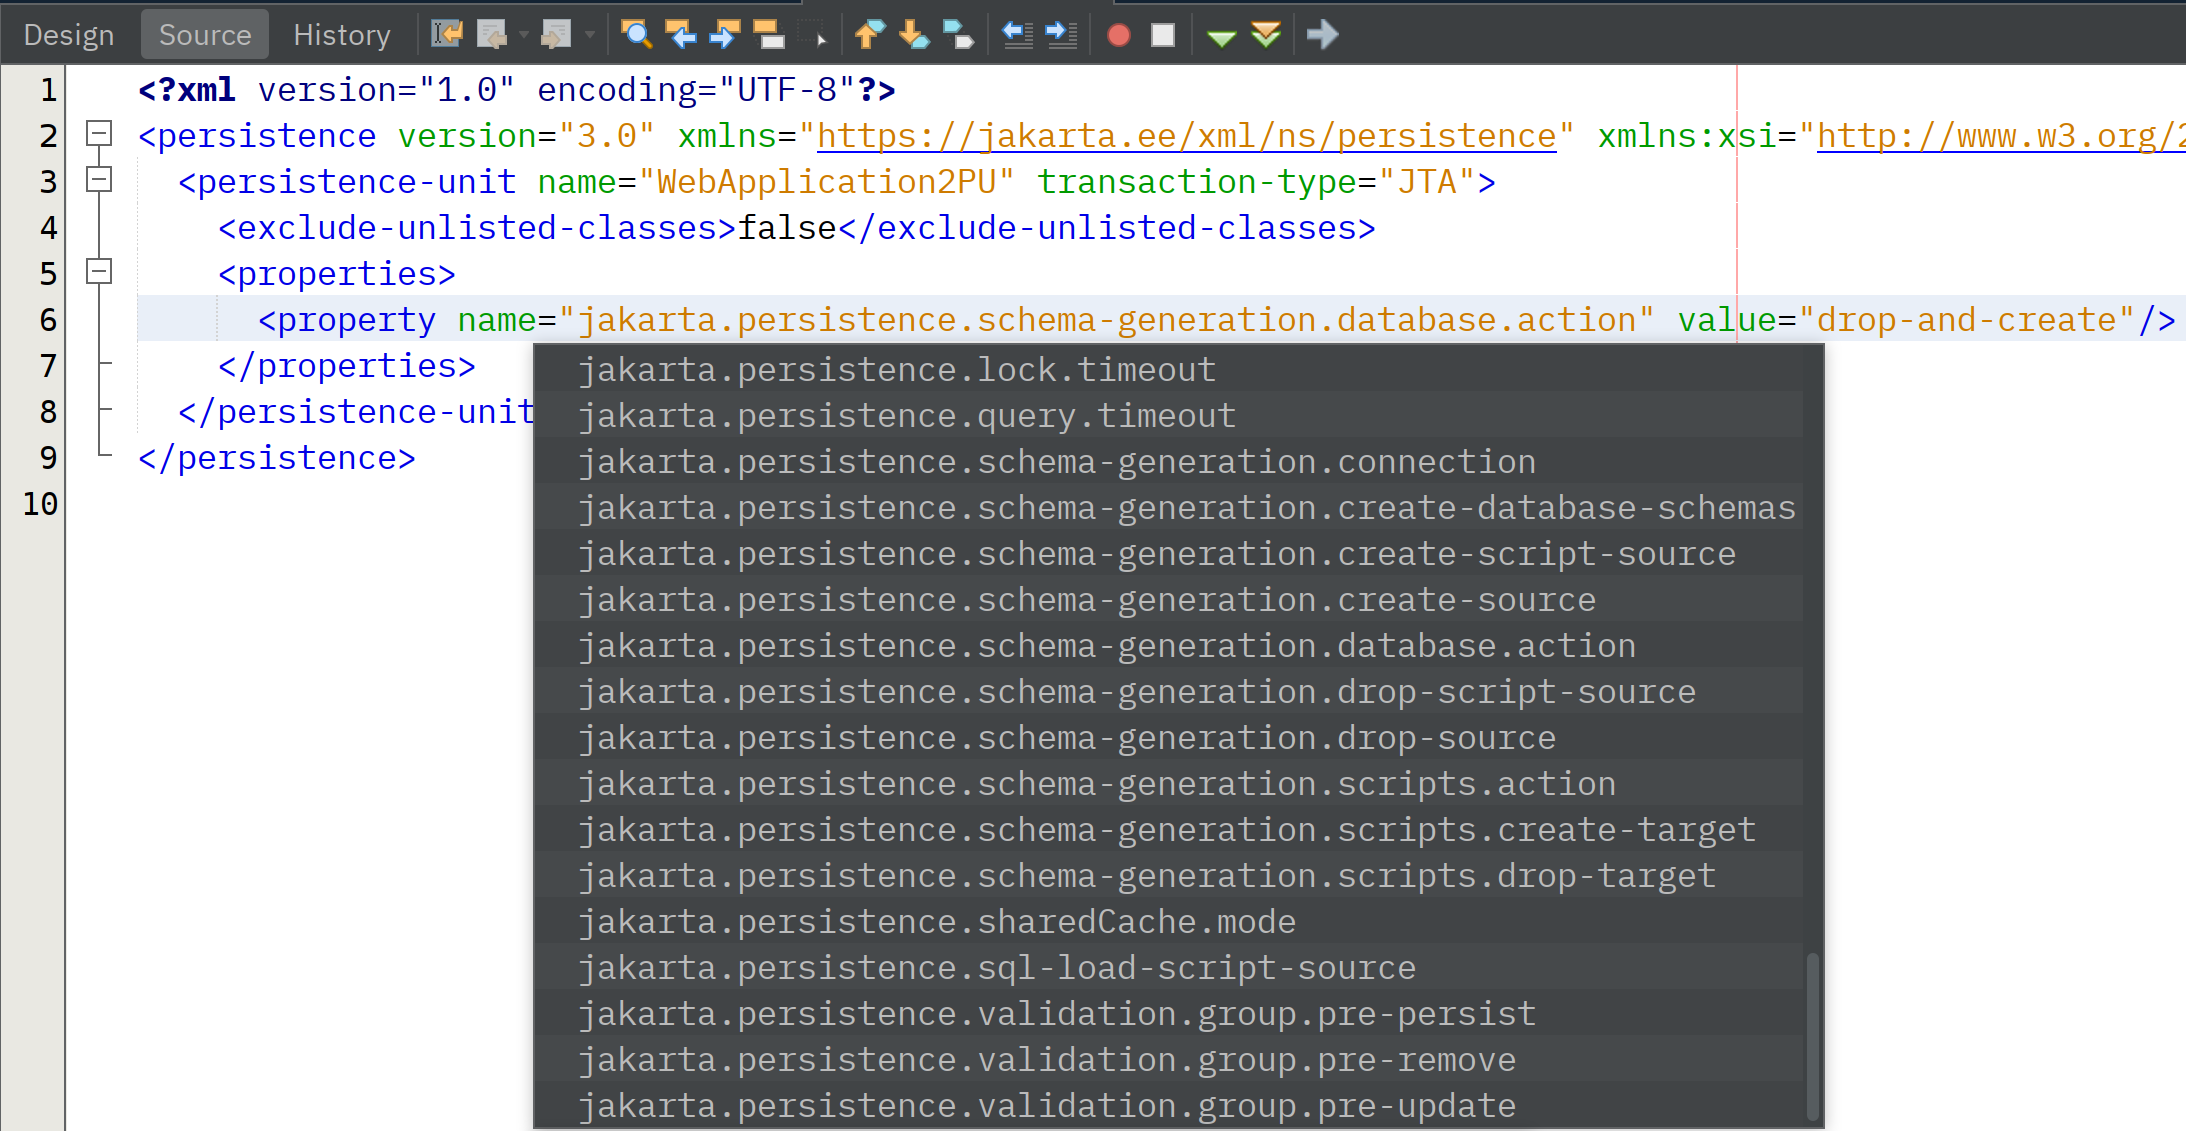Click Shift Line Right icon
This screenshot has height=1131, width=2186.
point(1061,35)
